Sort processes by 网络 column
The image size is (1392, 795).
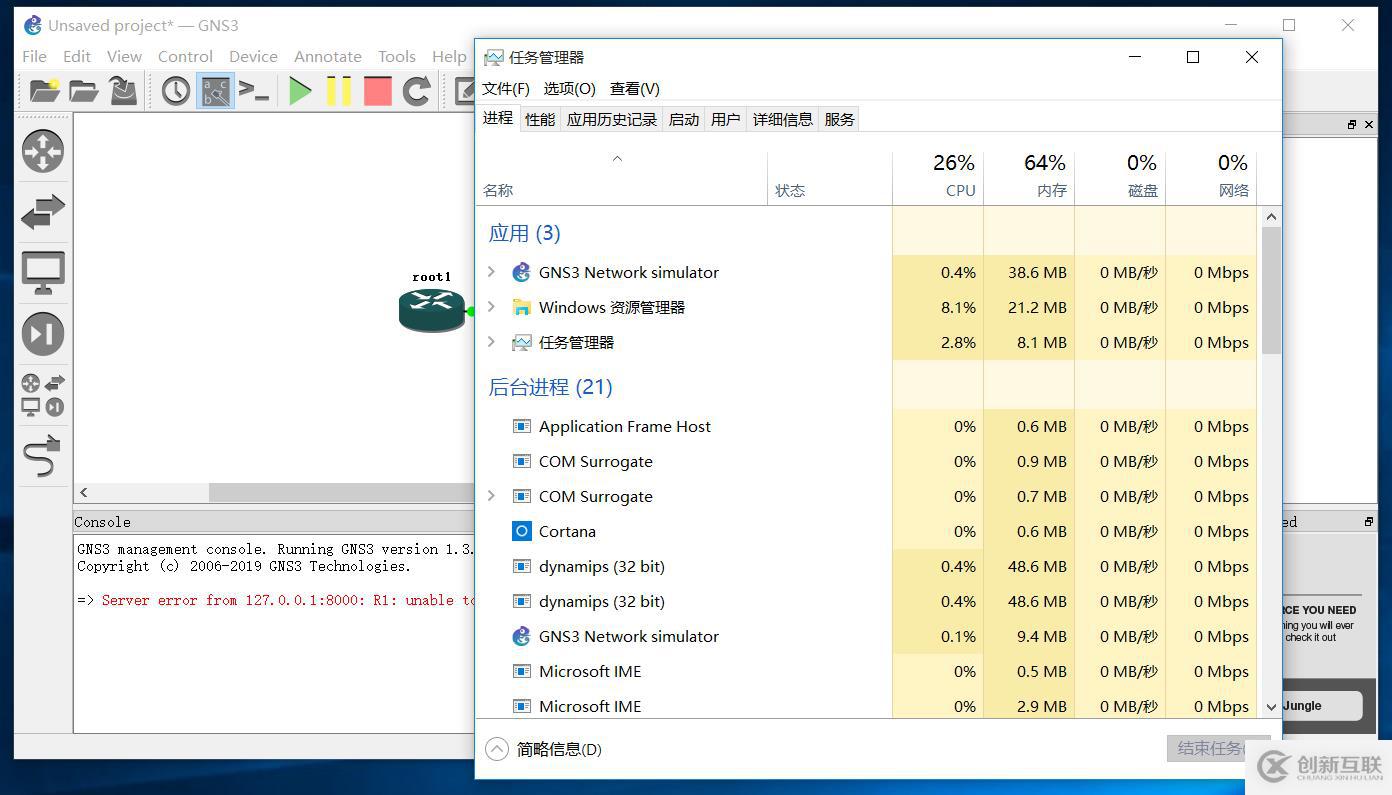click(x=1211, y=176)
